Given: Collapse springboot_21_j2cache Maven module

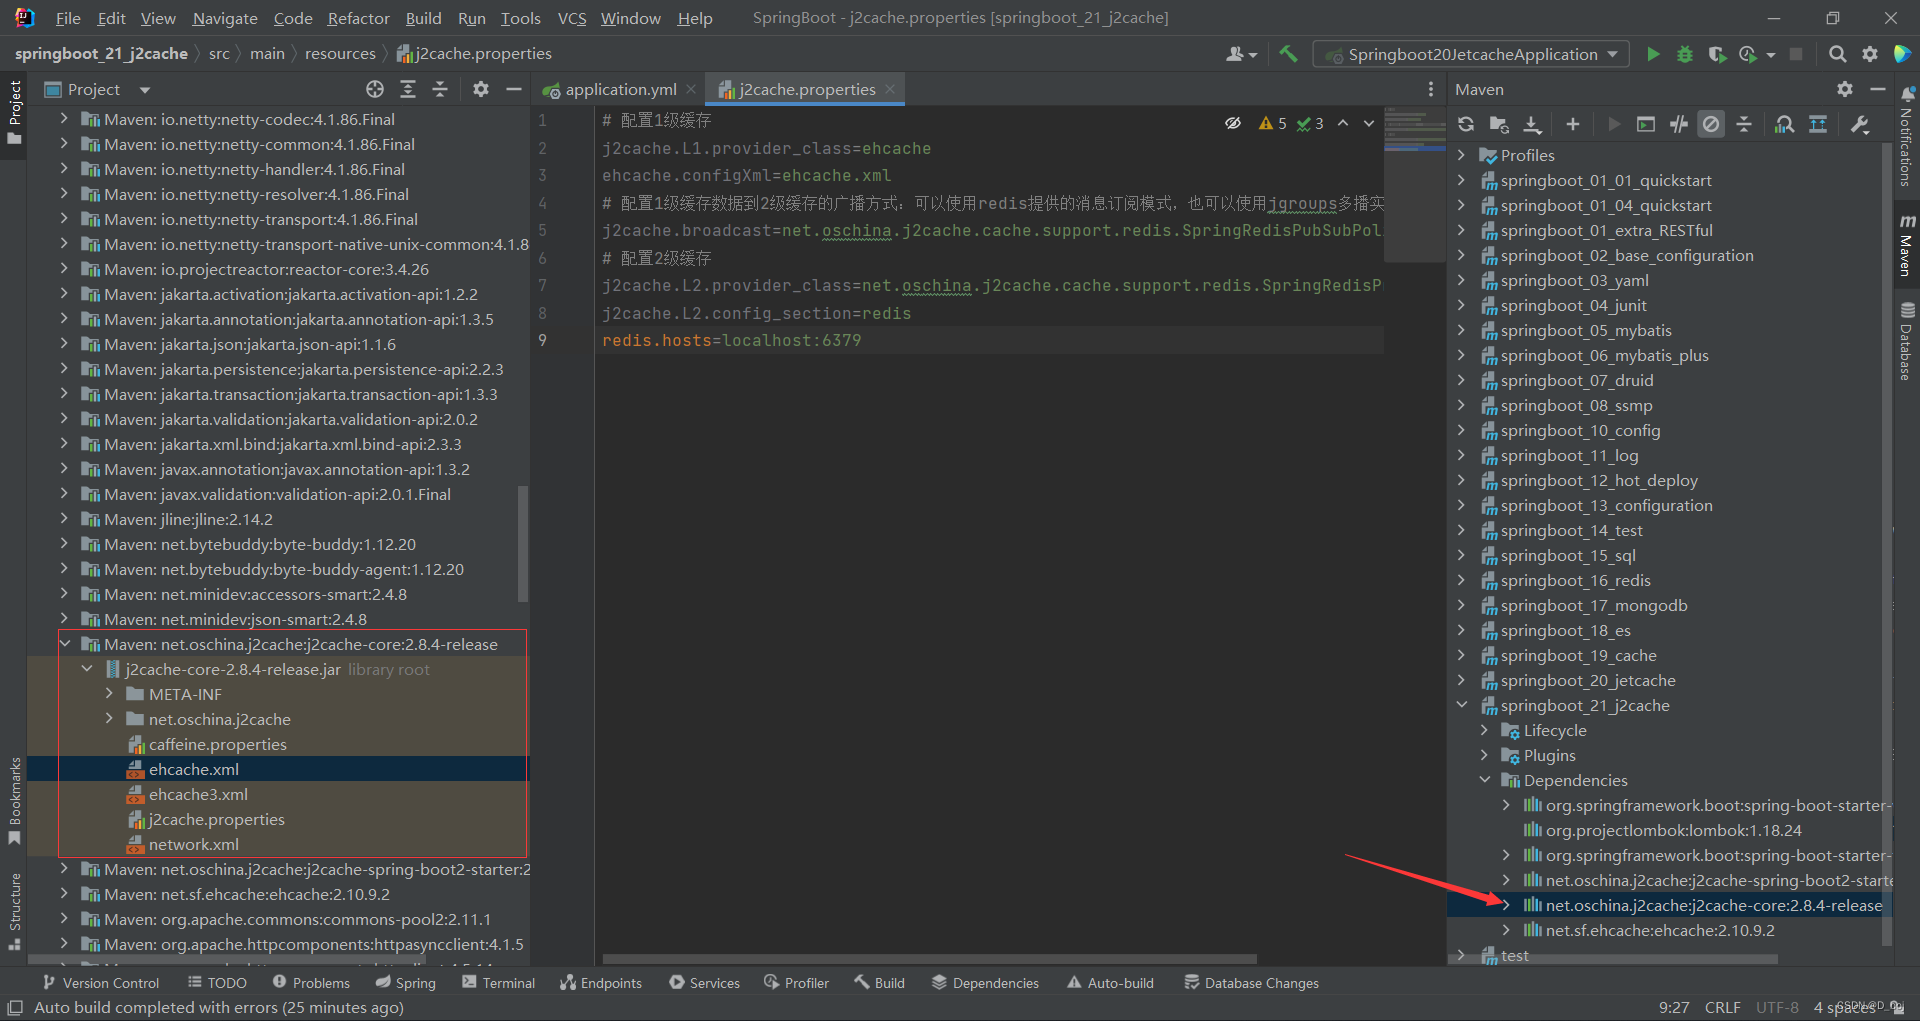Looking at the screenshot, I should coord(1462,705).
